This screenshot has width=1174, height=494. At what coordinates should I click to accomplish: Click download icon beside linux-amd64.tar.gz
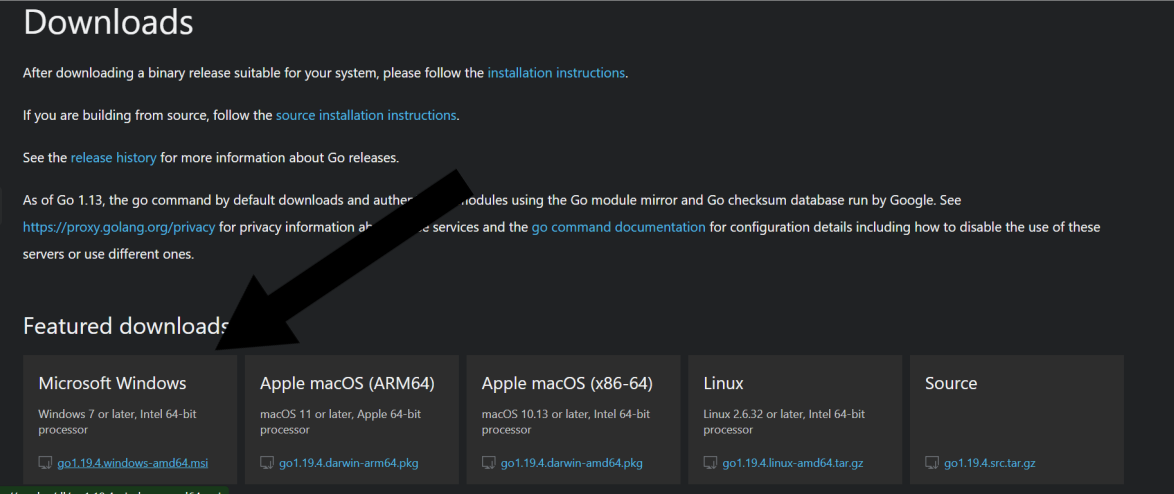click(x=710, y=463)
